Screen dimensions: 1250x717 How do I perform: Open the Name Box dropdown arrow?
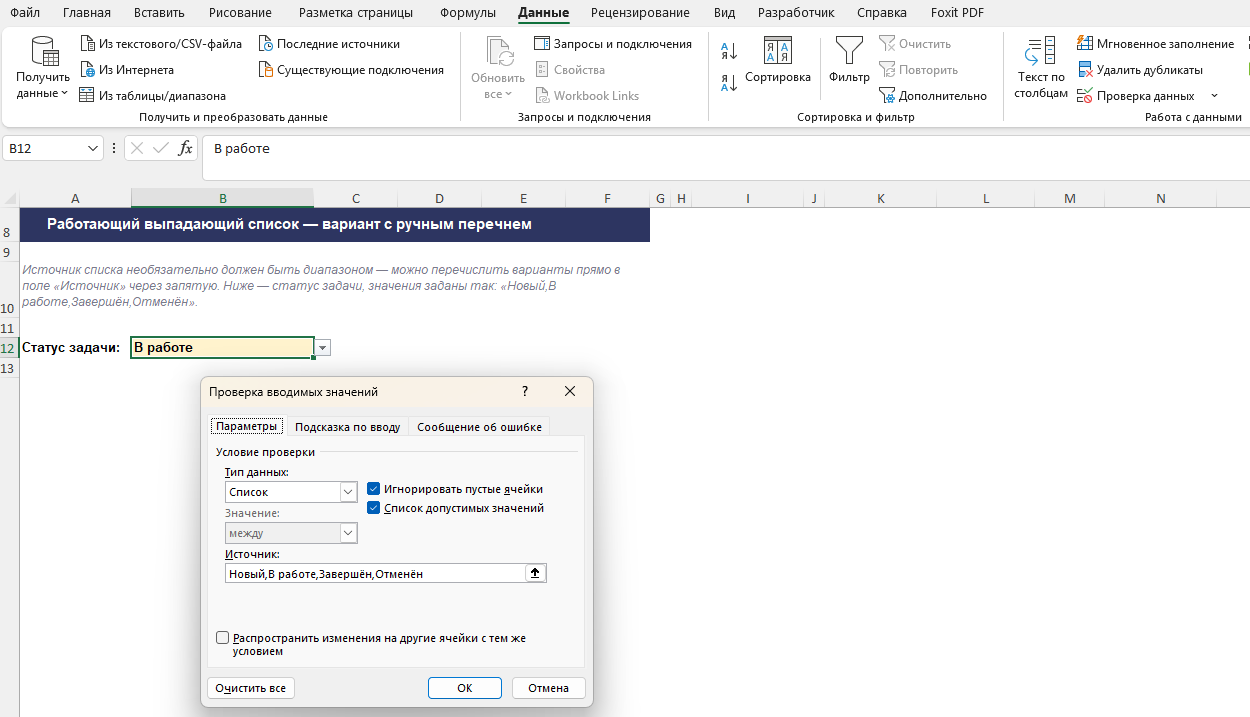click(94, 149)
